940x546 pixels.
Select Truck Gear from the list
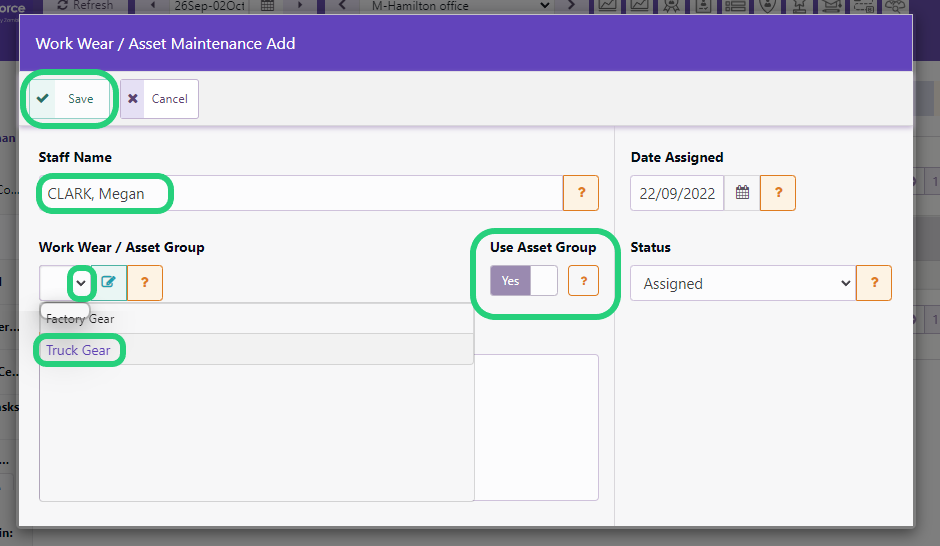pyautogui.click(x=257, y=350)
